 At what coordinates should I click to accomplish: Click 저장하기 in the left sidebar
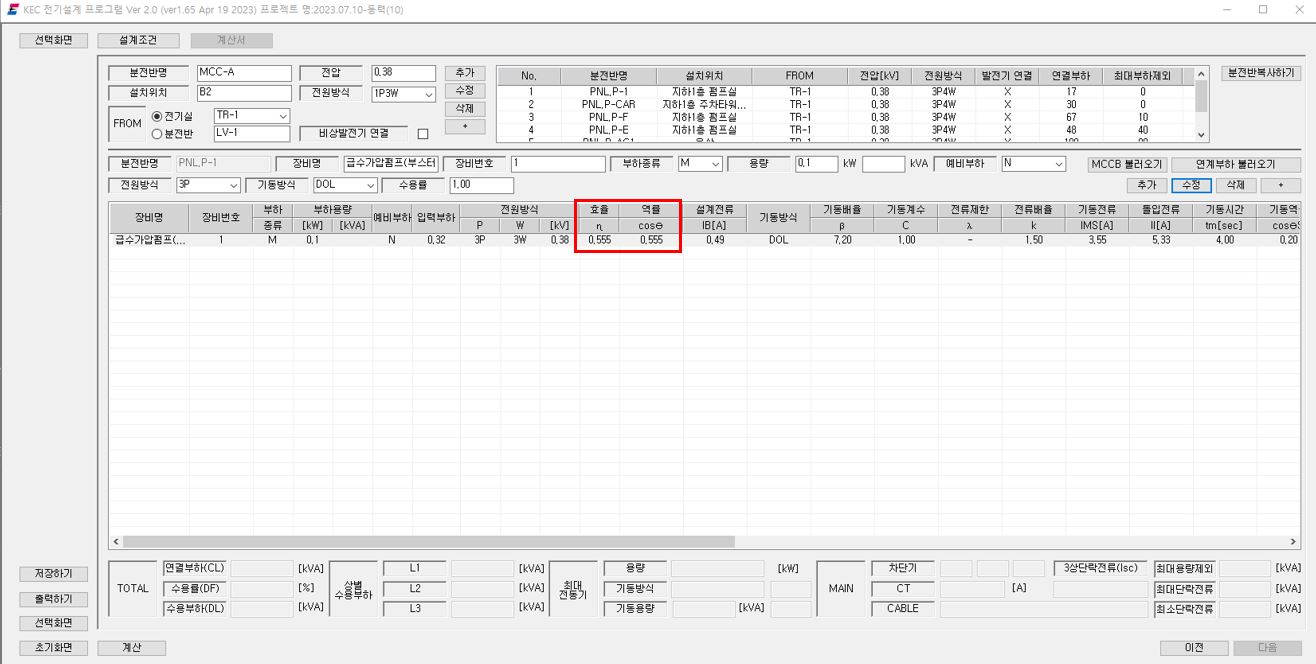point(54,574)
